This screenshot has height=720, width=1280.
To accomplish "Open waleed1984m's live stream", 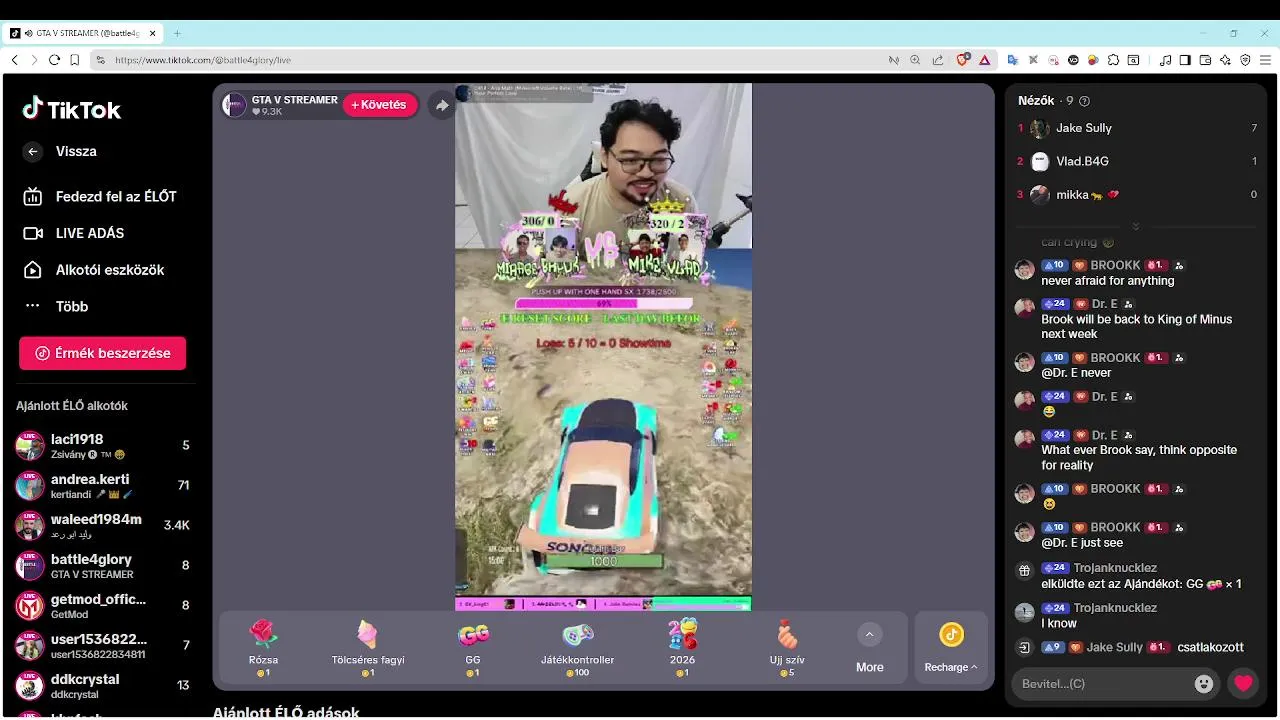I will click(102, 526).
